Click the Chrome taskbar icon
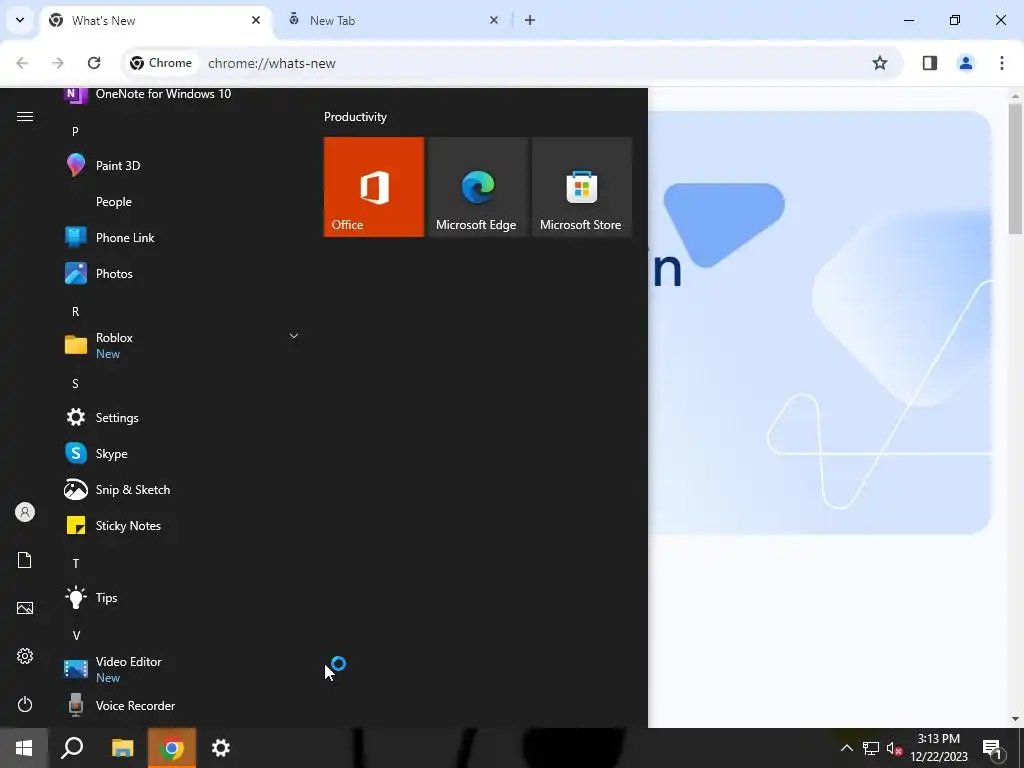The height and width of the screenshot is (768, 1024). [x=172, y=748]
